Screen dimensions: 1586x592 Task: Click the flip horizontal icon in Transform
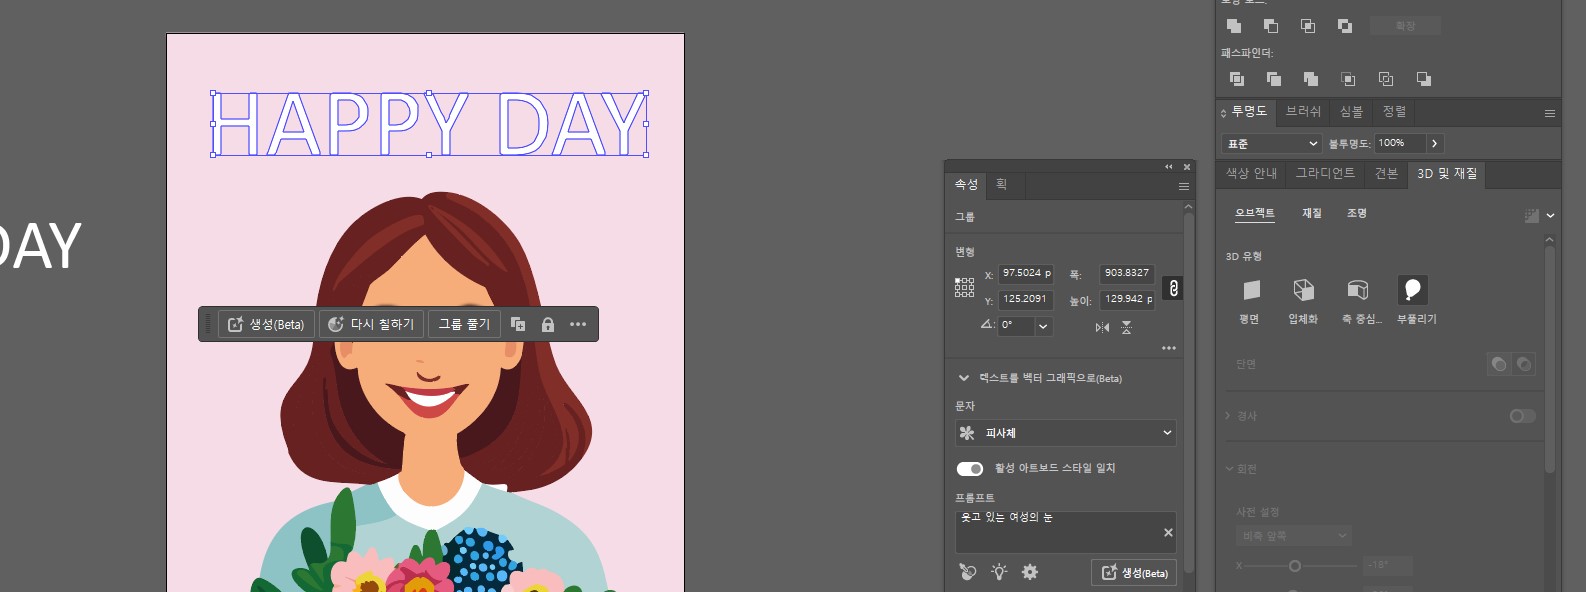click(1102, 327)
